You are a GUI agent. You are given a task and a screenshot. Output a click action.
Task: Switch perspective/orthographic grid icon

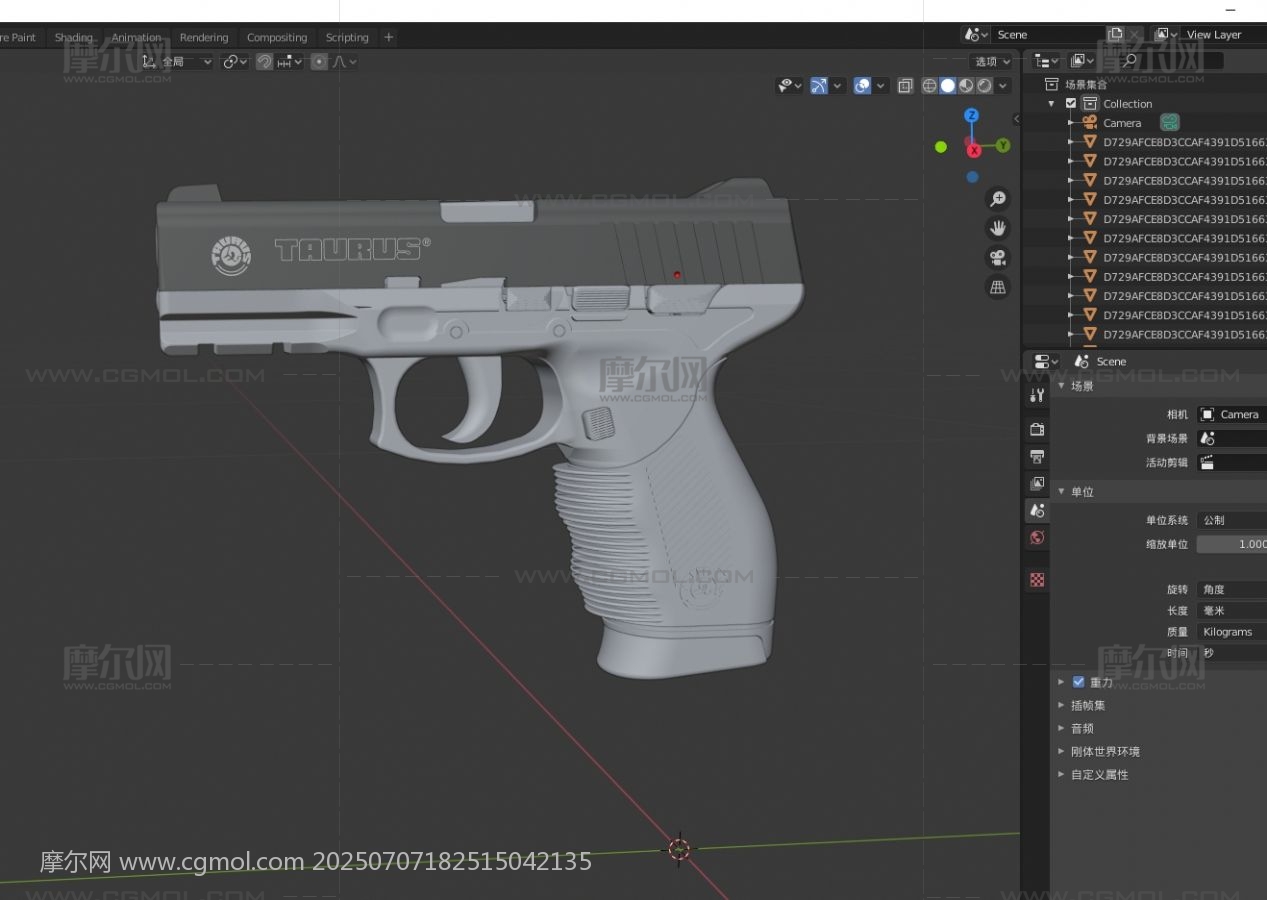997,287
